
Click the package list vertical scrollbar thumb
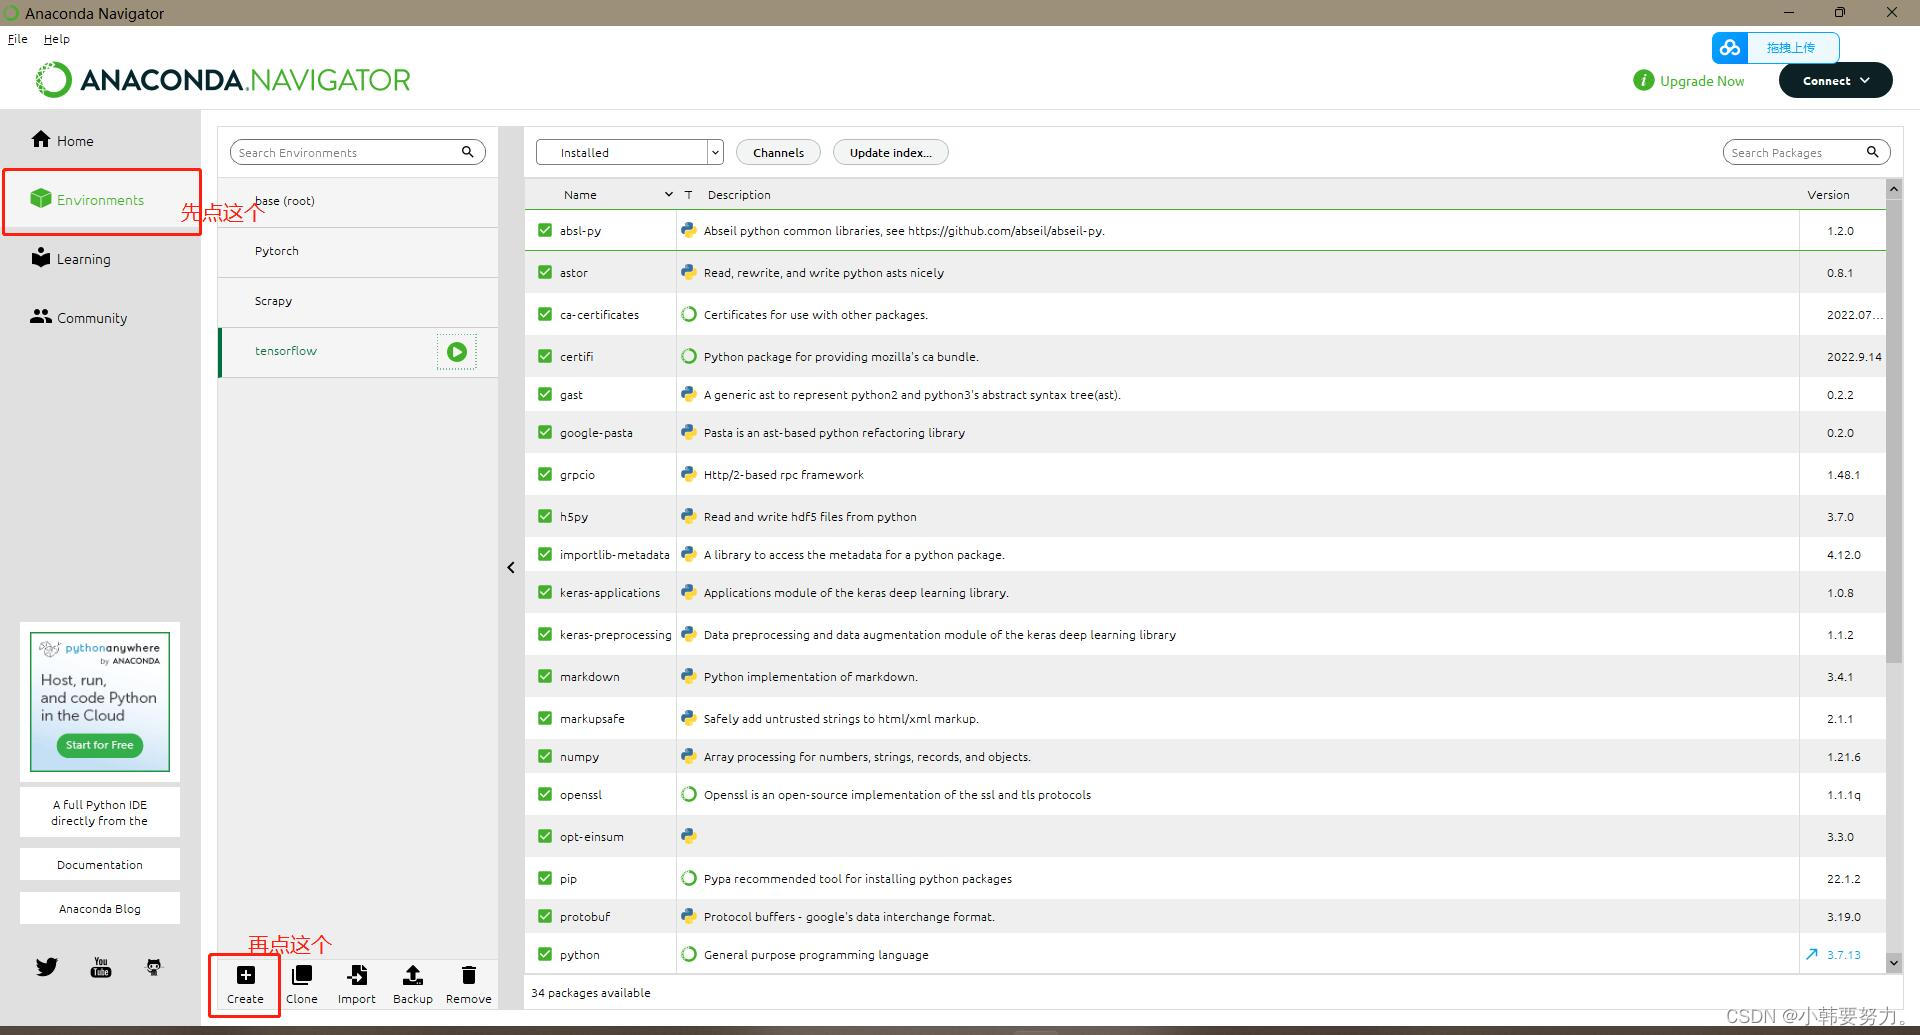pos(1893,430)
